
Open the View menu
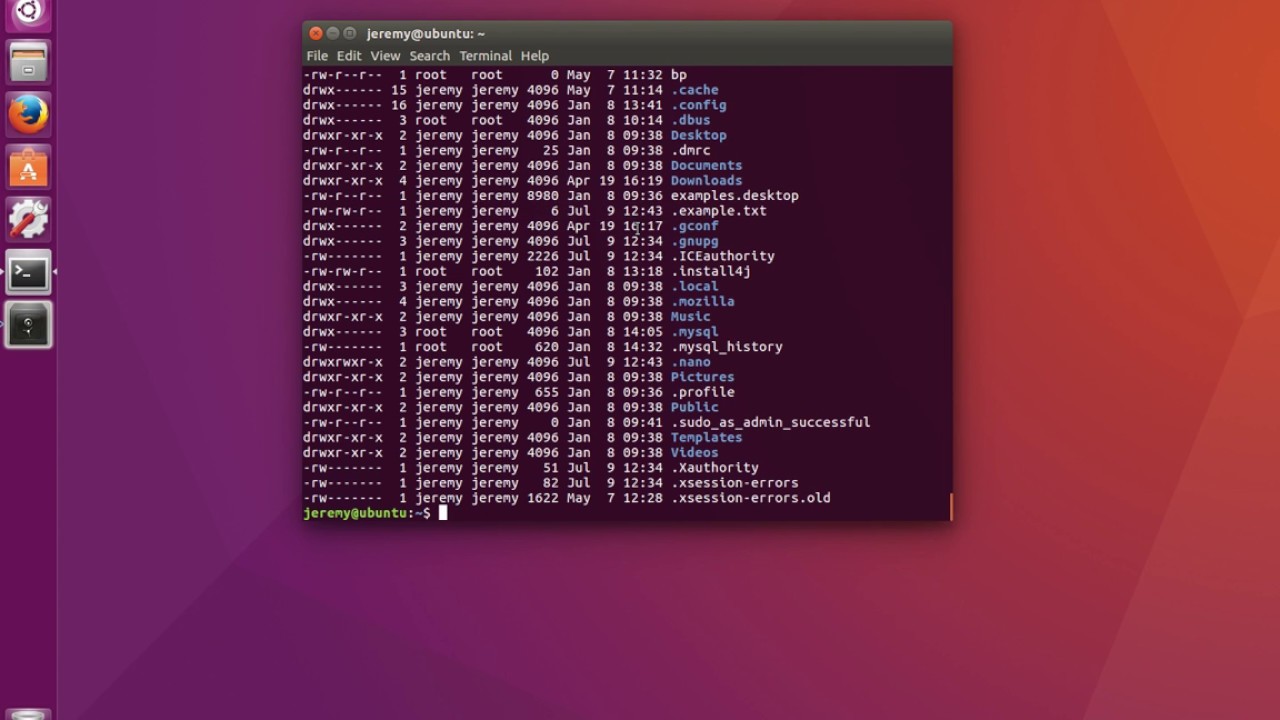(385, 56)
